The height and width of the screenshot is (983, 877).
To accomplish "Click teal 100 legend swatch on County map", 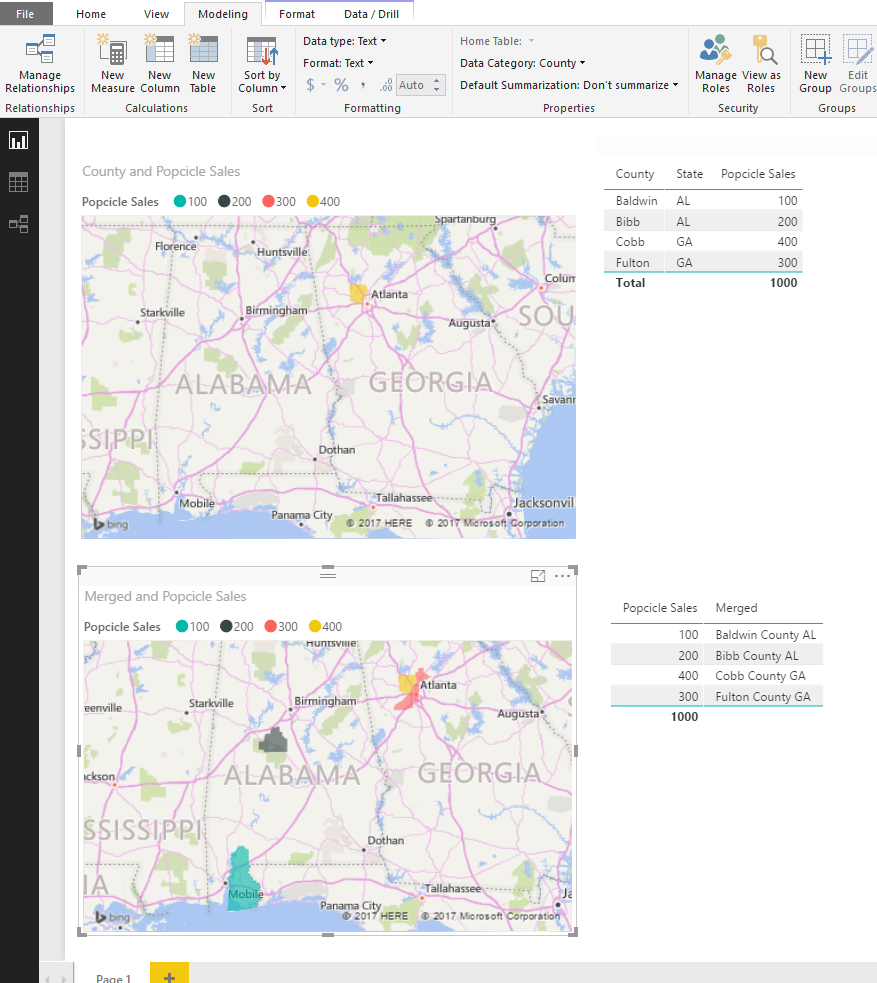I will coord(180,201).
